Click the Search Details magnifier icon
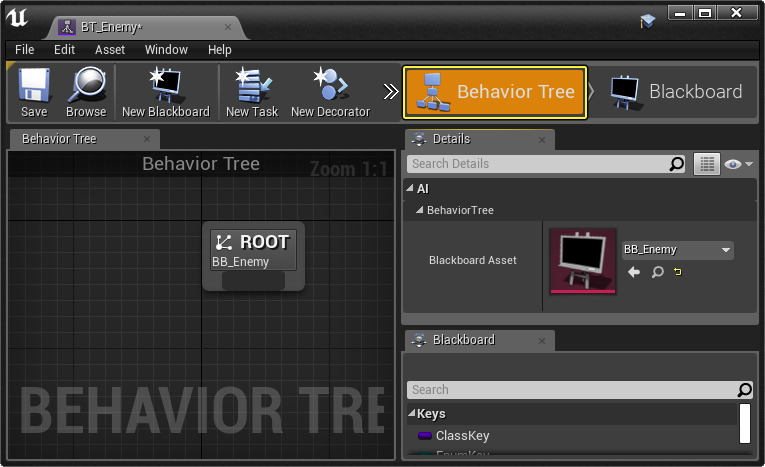Viewport: 765px width, 467px height. coord(676,164)
